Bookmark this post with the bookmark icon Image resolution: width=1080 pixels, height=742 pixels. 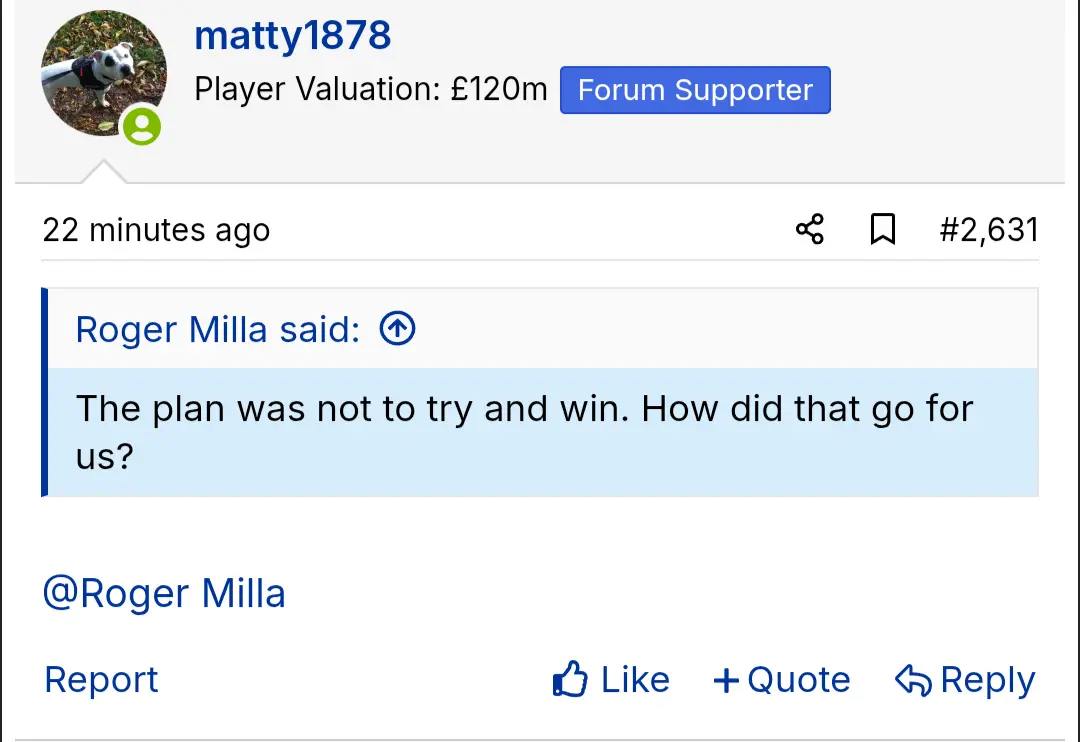click(x=882, y=230)
